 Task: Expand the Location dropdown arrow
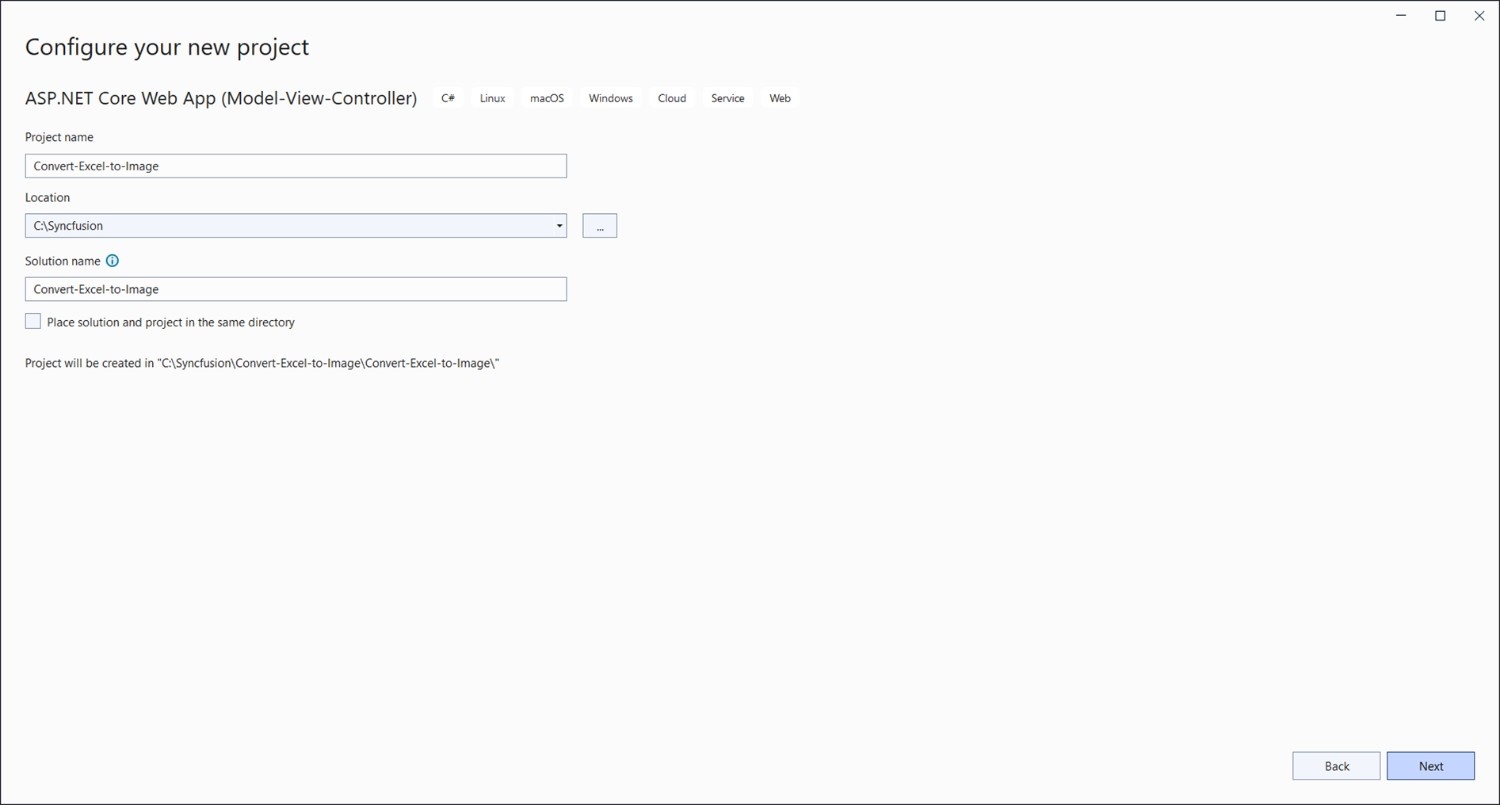pyautogui.click(x=559, y=226)
